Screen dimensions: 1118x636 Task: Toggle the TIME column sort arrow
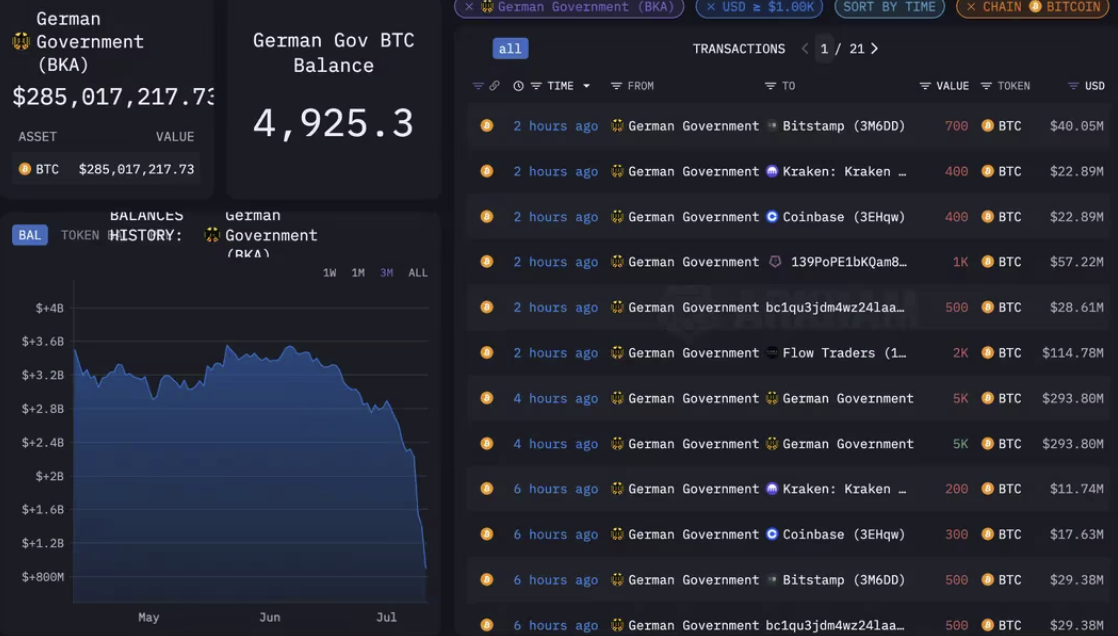coord(586,86)
